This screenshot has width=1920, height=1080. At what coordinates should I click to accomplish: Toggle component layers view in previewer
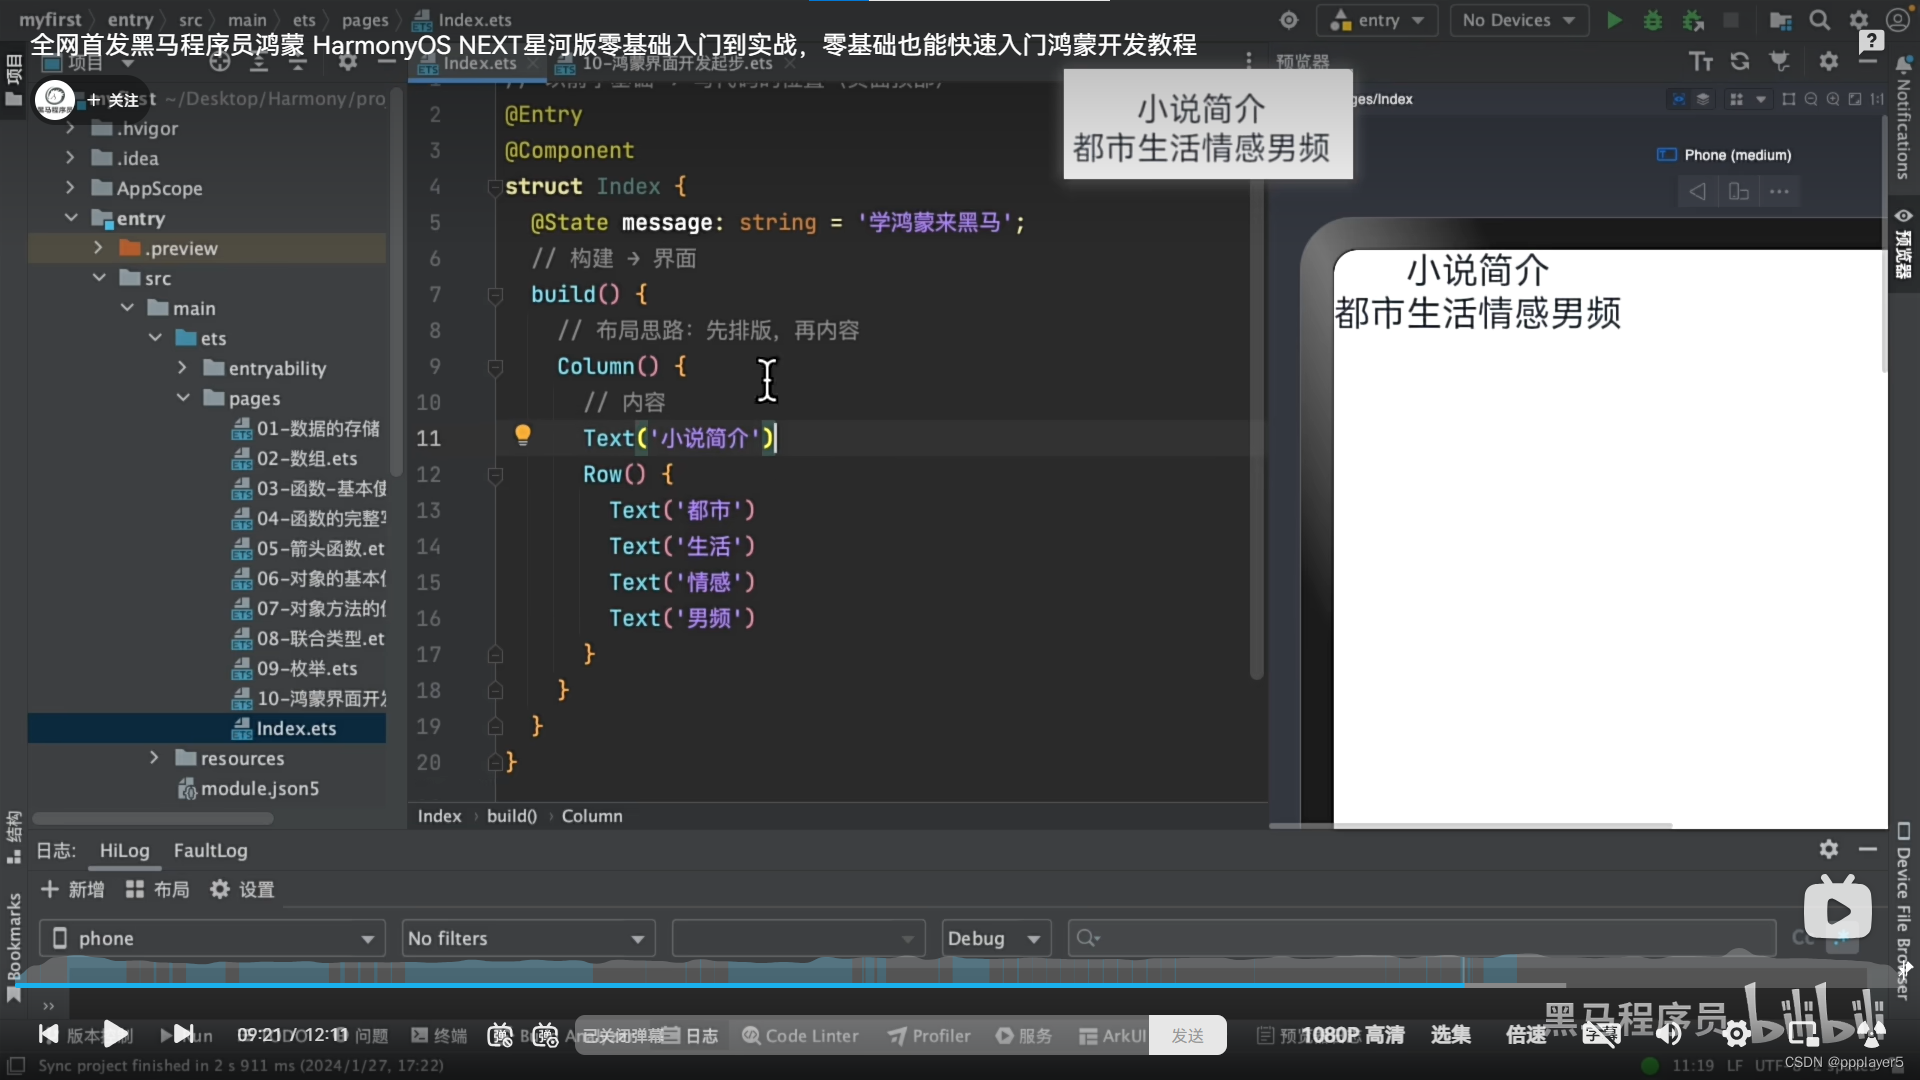[1703, 99]
